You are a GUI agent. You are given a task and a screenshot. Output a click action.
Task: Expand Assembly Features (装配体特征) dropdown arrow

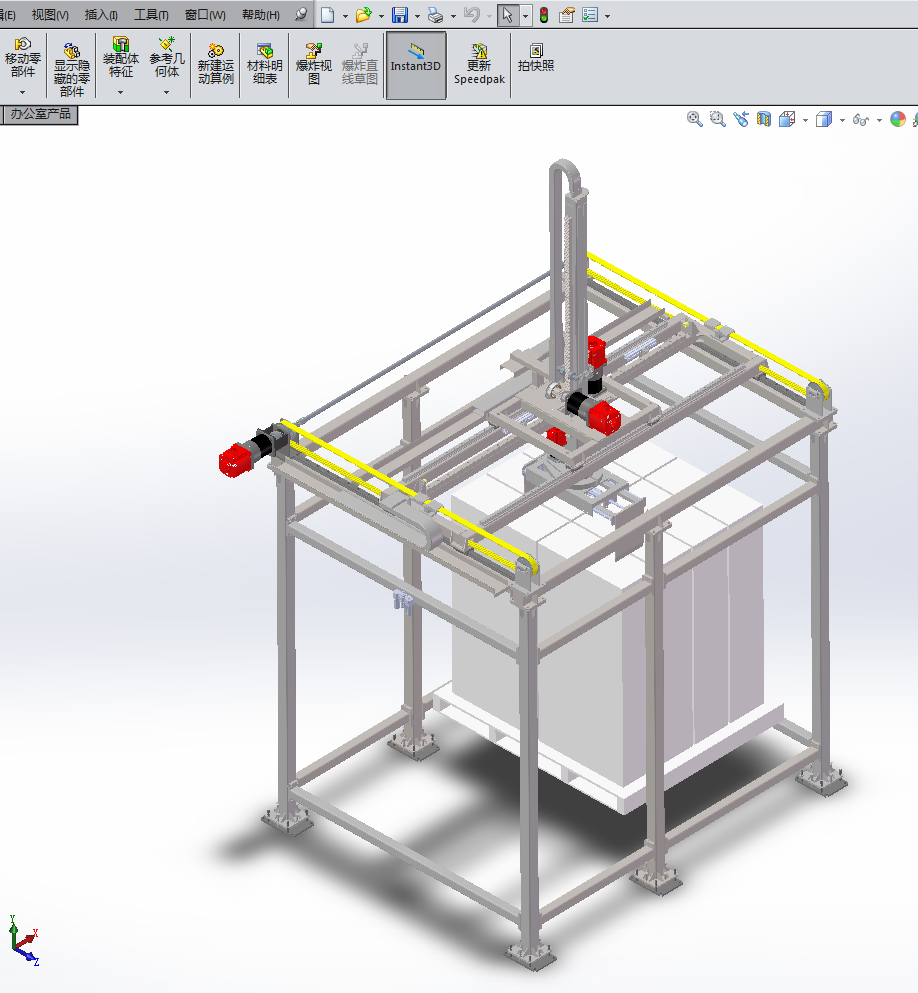point(120,92)
